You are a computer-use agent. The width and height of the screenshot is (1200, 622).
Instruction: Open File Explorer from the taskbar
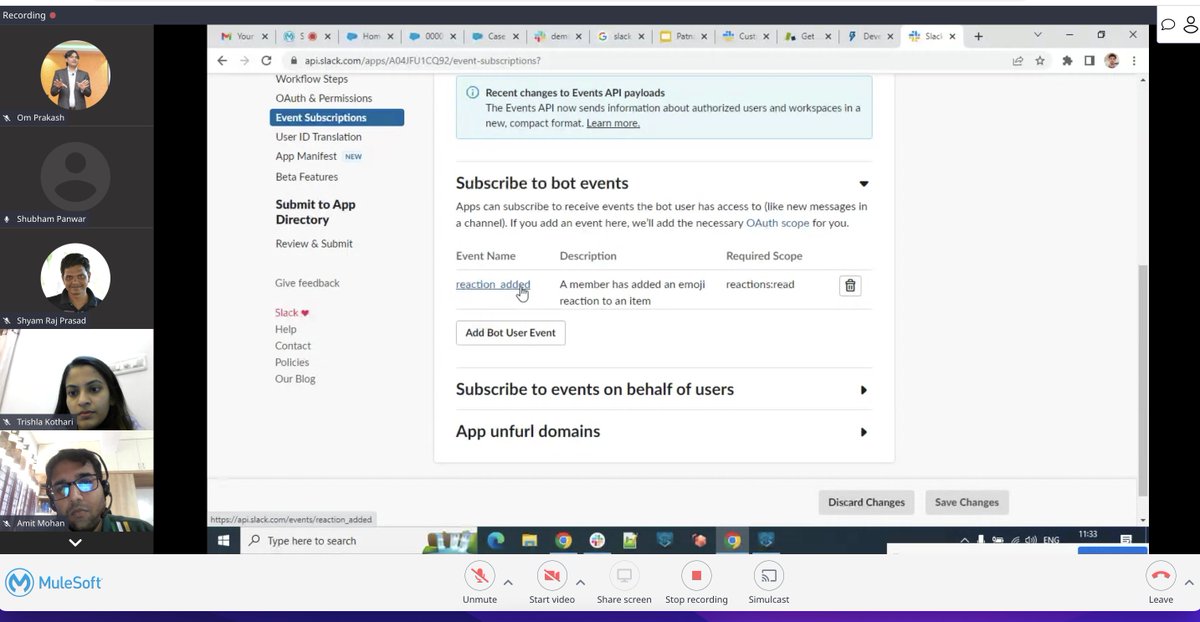[529, 540]
